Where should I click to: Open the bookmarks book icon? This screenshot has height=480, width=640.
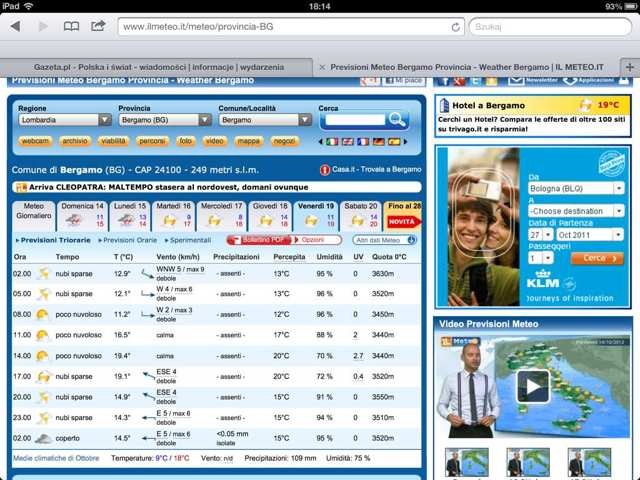pos(71,27)
